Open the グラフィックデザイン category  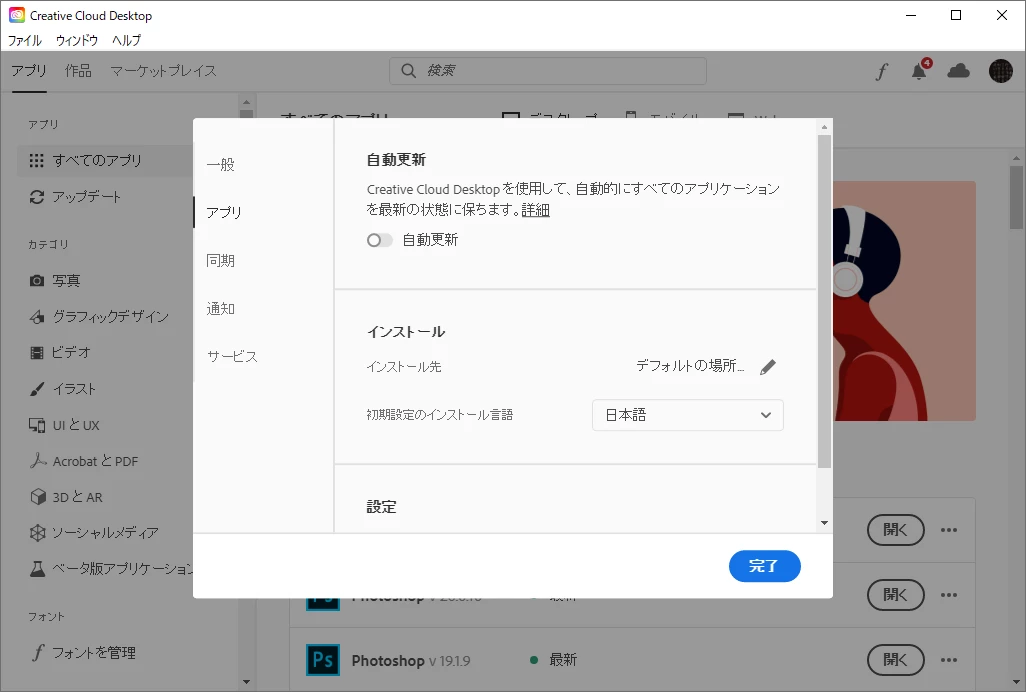tap(99, 317)
